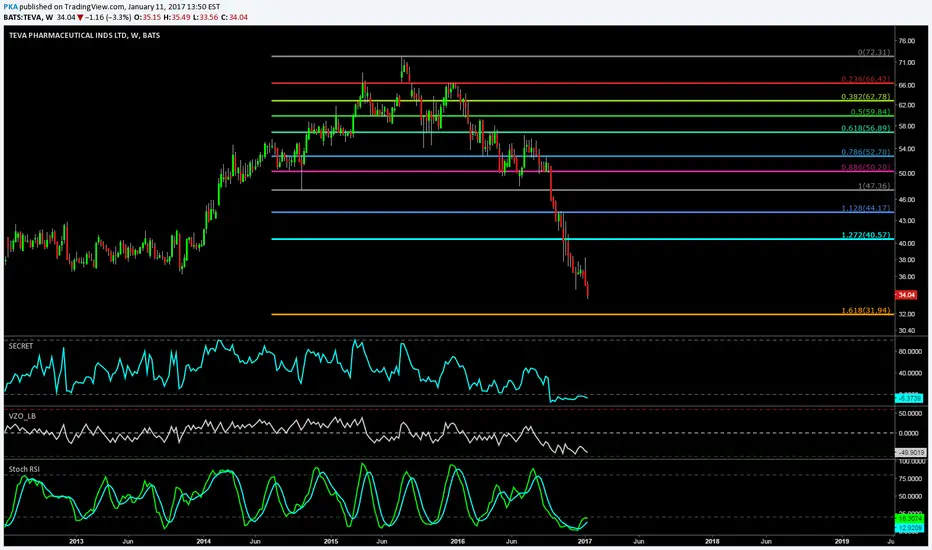Select the 1(47.36) Fibonacci level label
Viewport: 932px width, 550px height.
click(874, 186)
